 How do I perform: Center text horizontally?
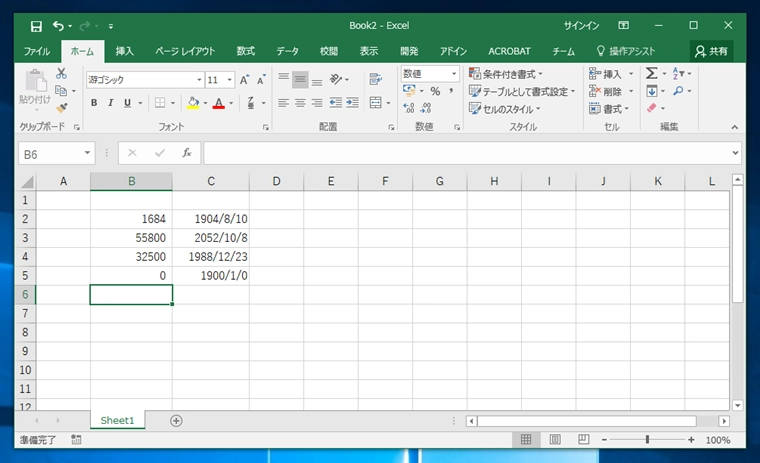tap(300, 103)
